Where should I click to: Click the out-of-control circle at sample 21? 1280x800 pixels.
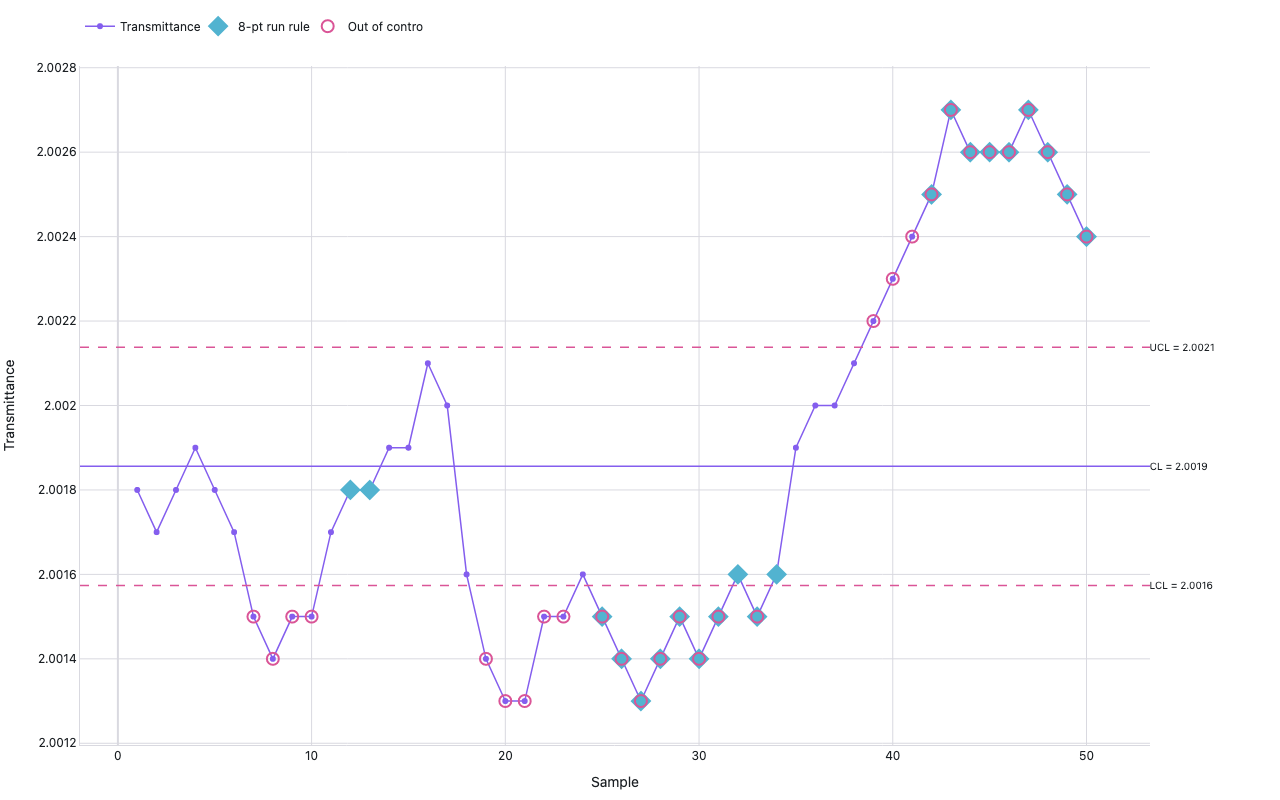[525, 701]
